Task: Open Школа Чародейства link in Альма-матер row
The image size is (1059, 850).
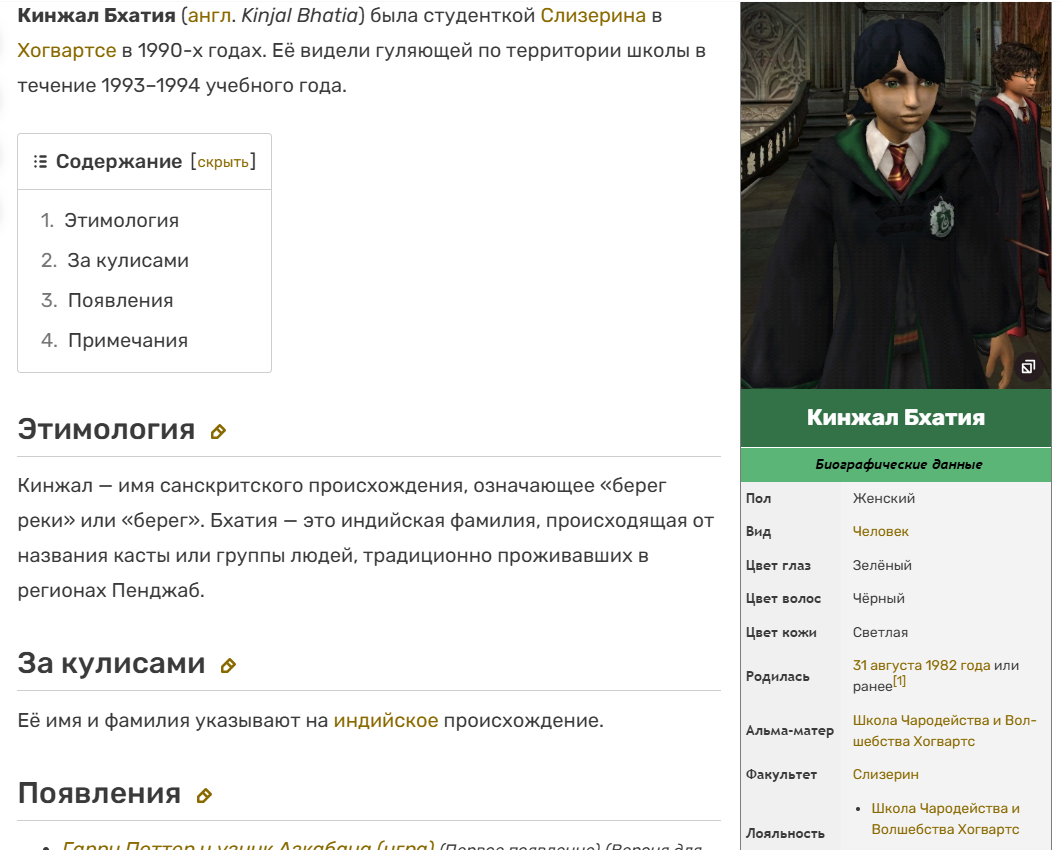Action: click(x=944, y=731)
